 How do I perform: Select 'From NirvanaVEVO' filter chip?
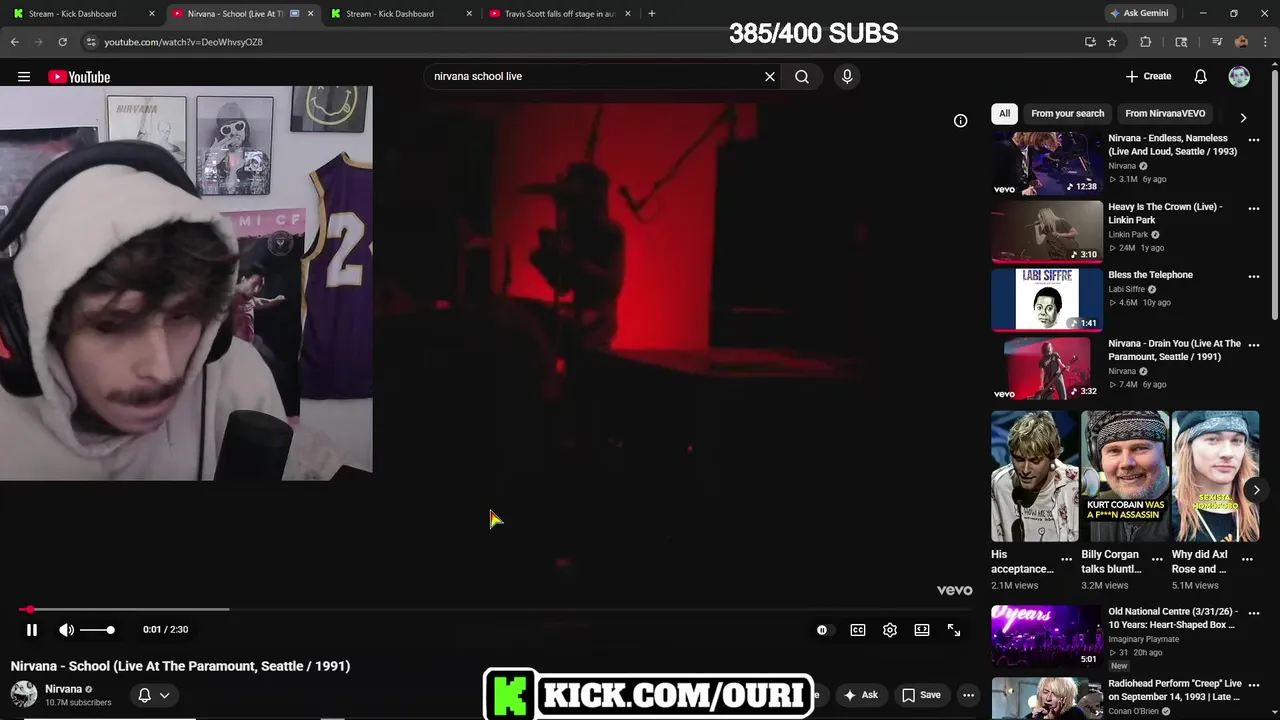pyautogui.click(x=1165, y=114)
